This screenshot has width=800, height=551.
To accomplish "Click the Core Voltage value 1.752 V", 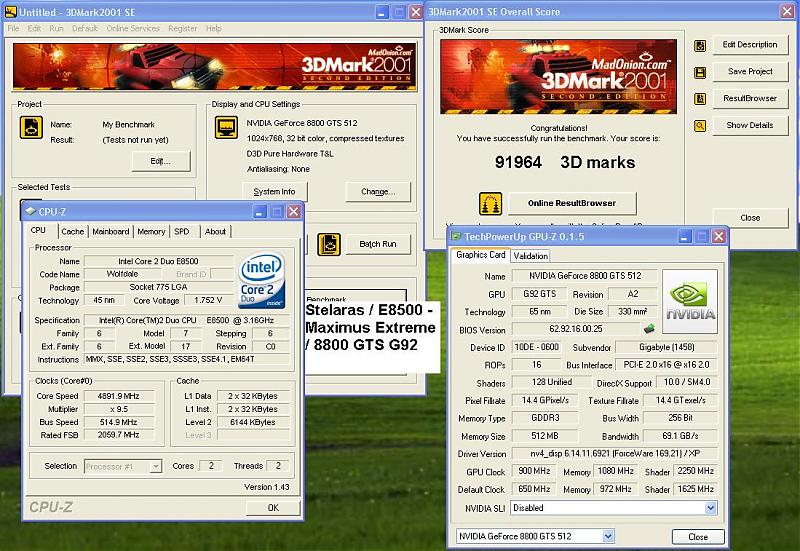I will pos(208,300).
